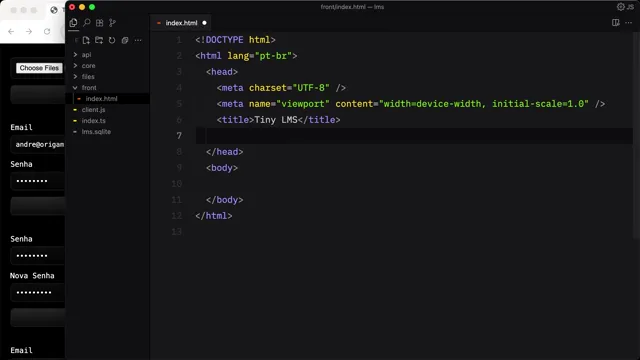Click button below Choose Files
640x360 pixels.
pos(38,94)
